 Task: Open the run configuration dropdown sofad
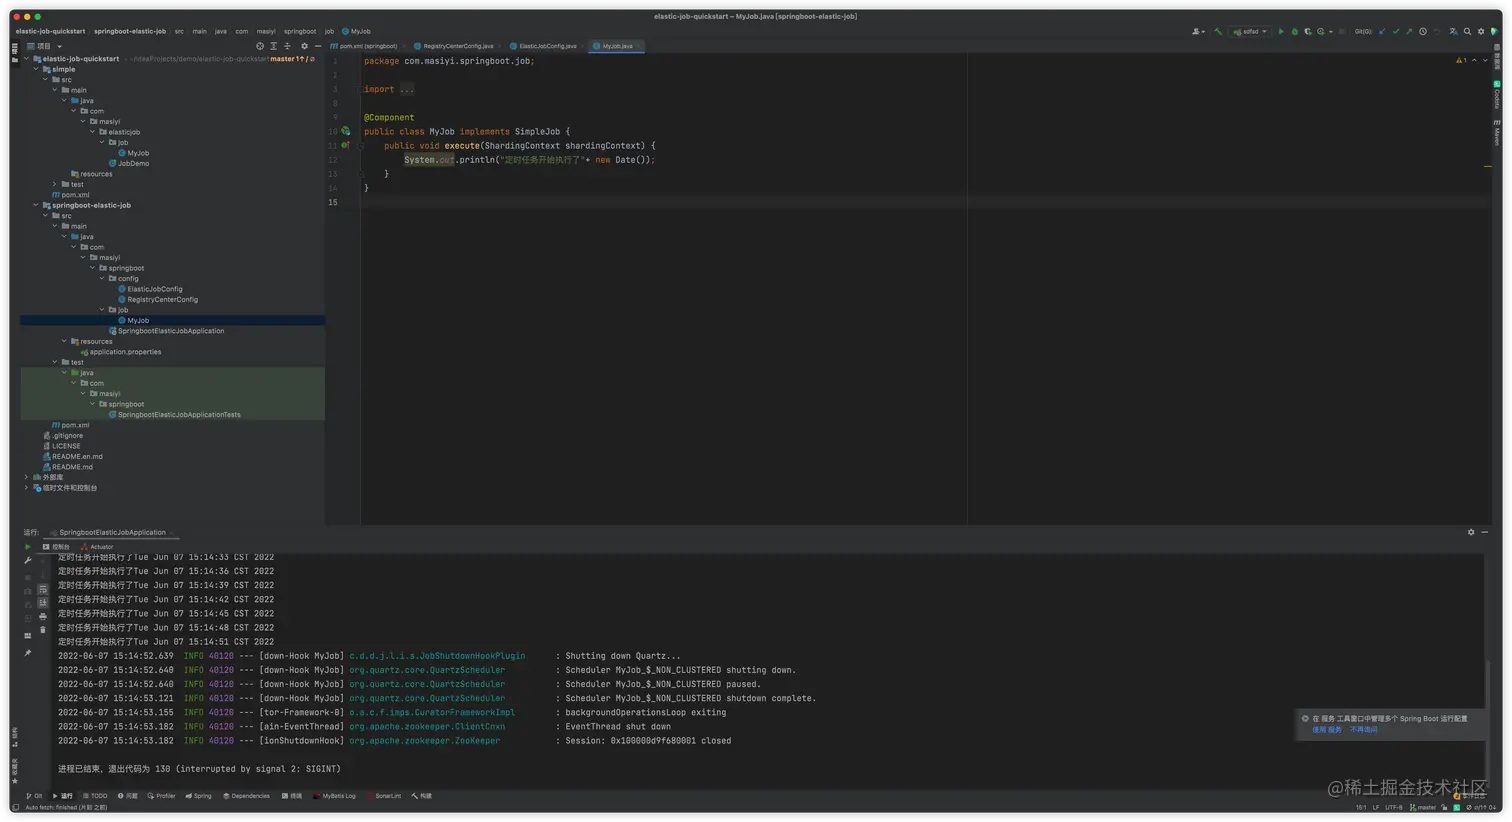(x=1250, y=32)
